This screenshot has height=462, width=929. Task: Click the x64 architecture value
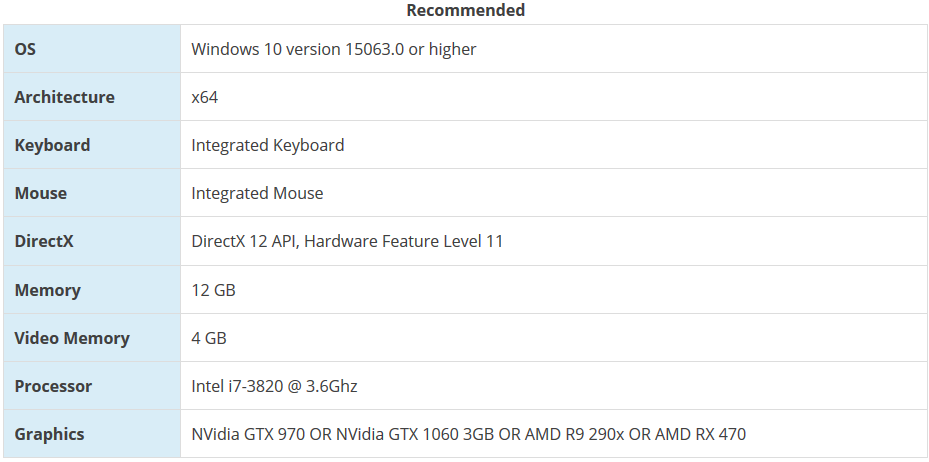click(x=204, y=97)
